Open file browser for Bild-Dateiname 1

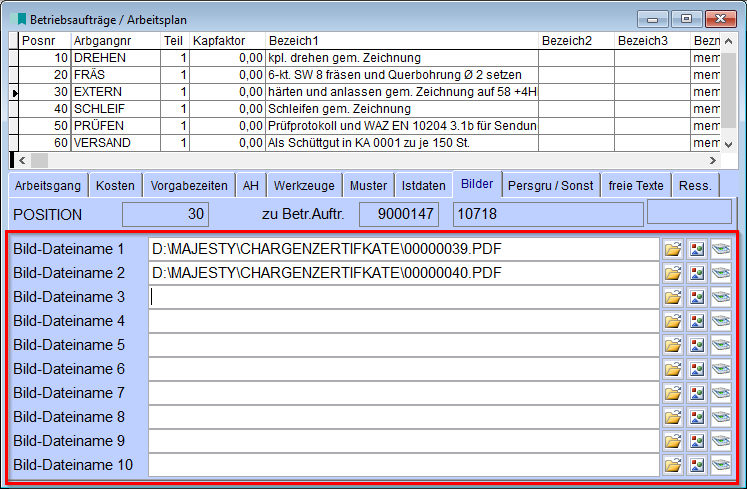[x=673, y=249]
